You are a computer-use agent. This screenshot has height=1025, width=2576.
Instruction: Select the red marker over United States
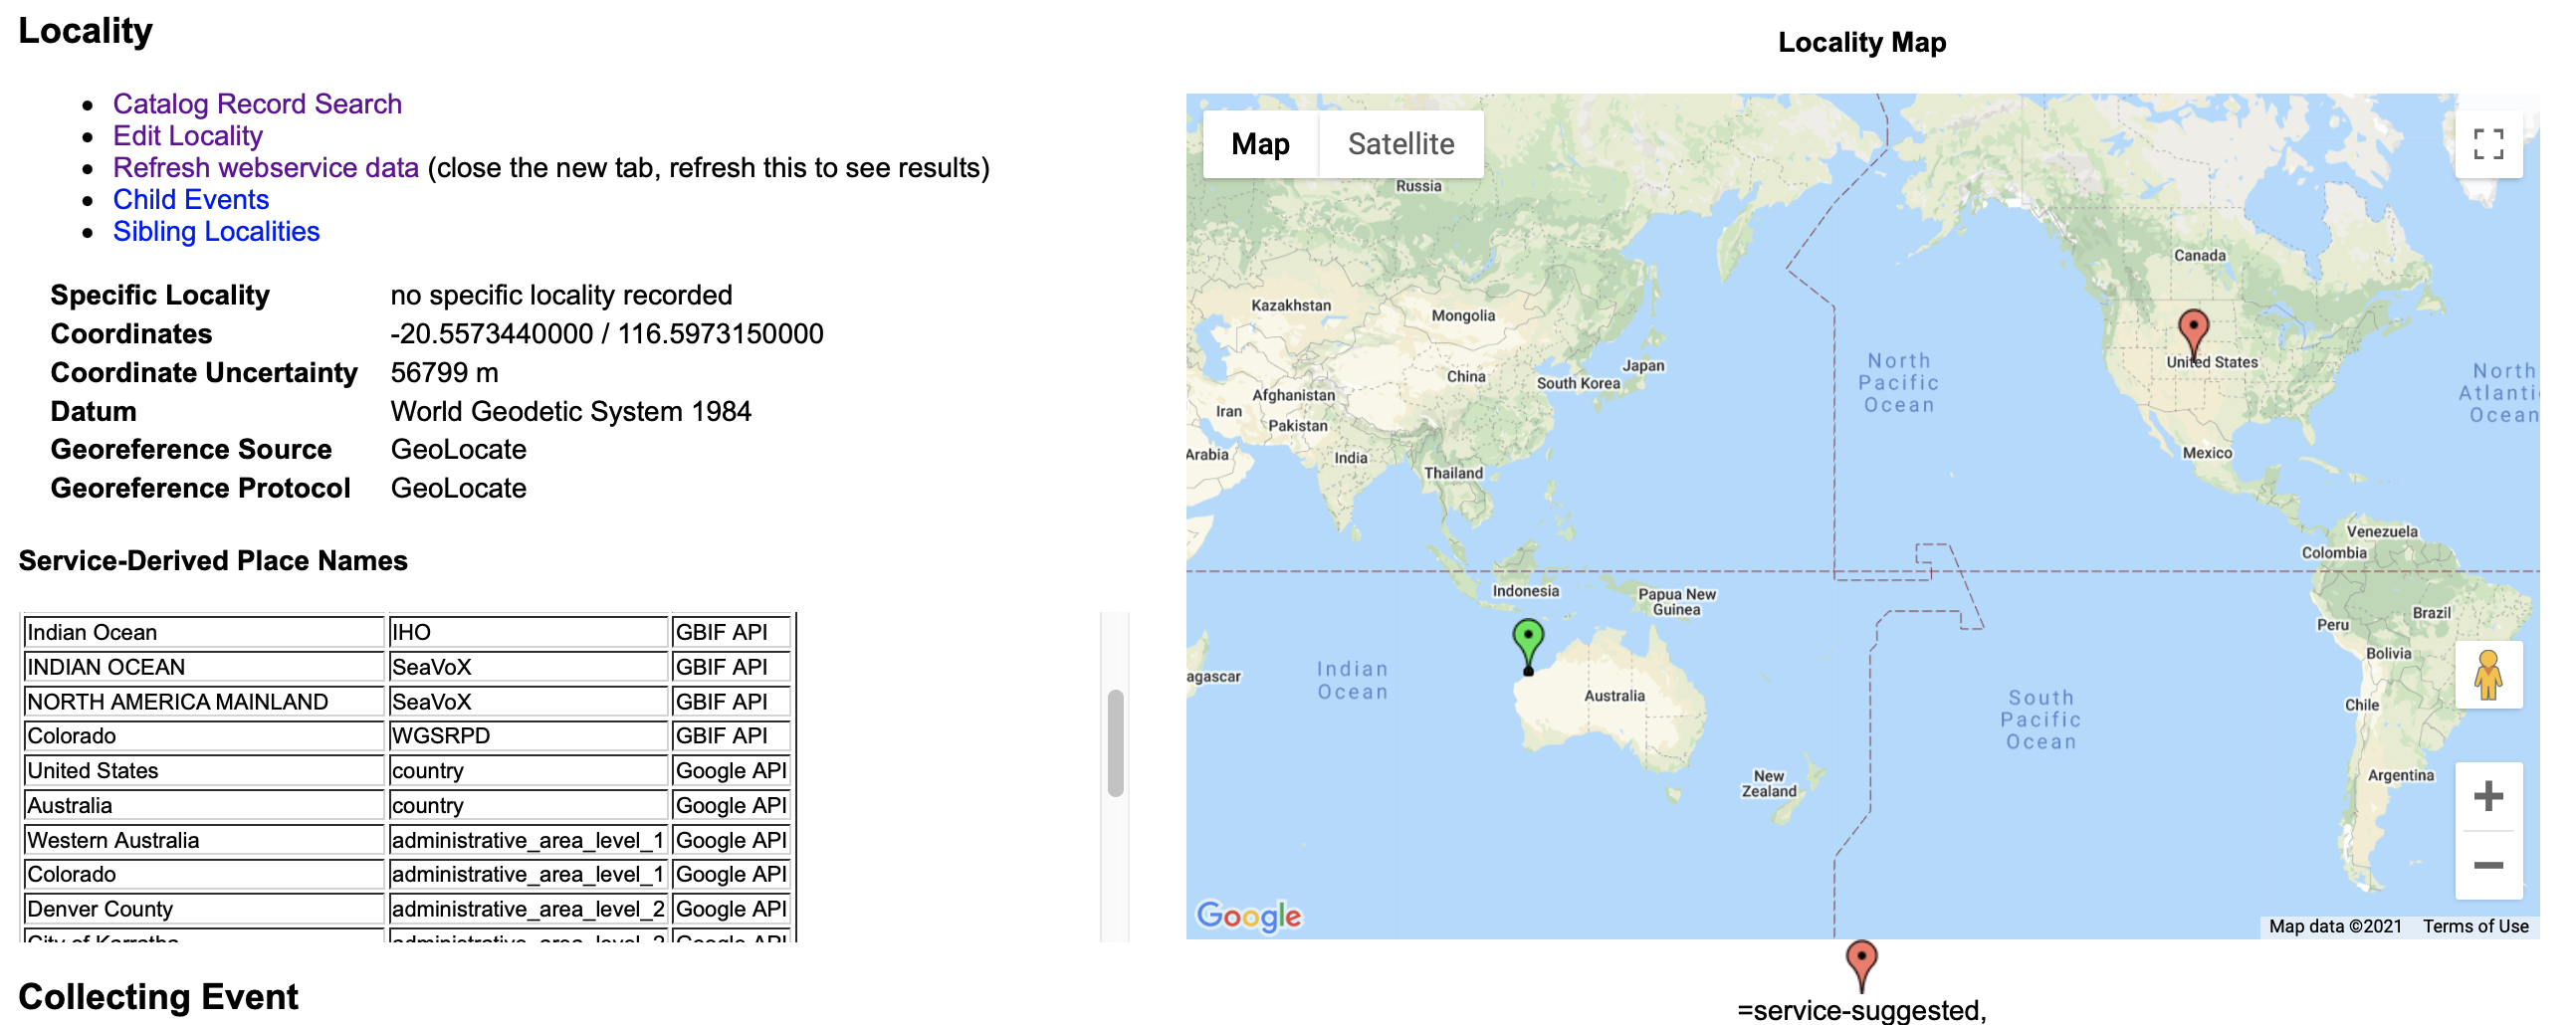tap(2193, 334)
